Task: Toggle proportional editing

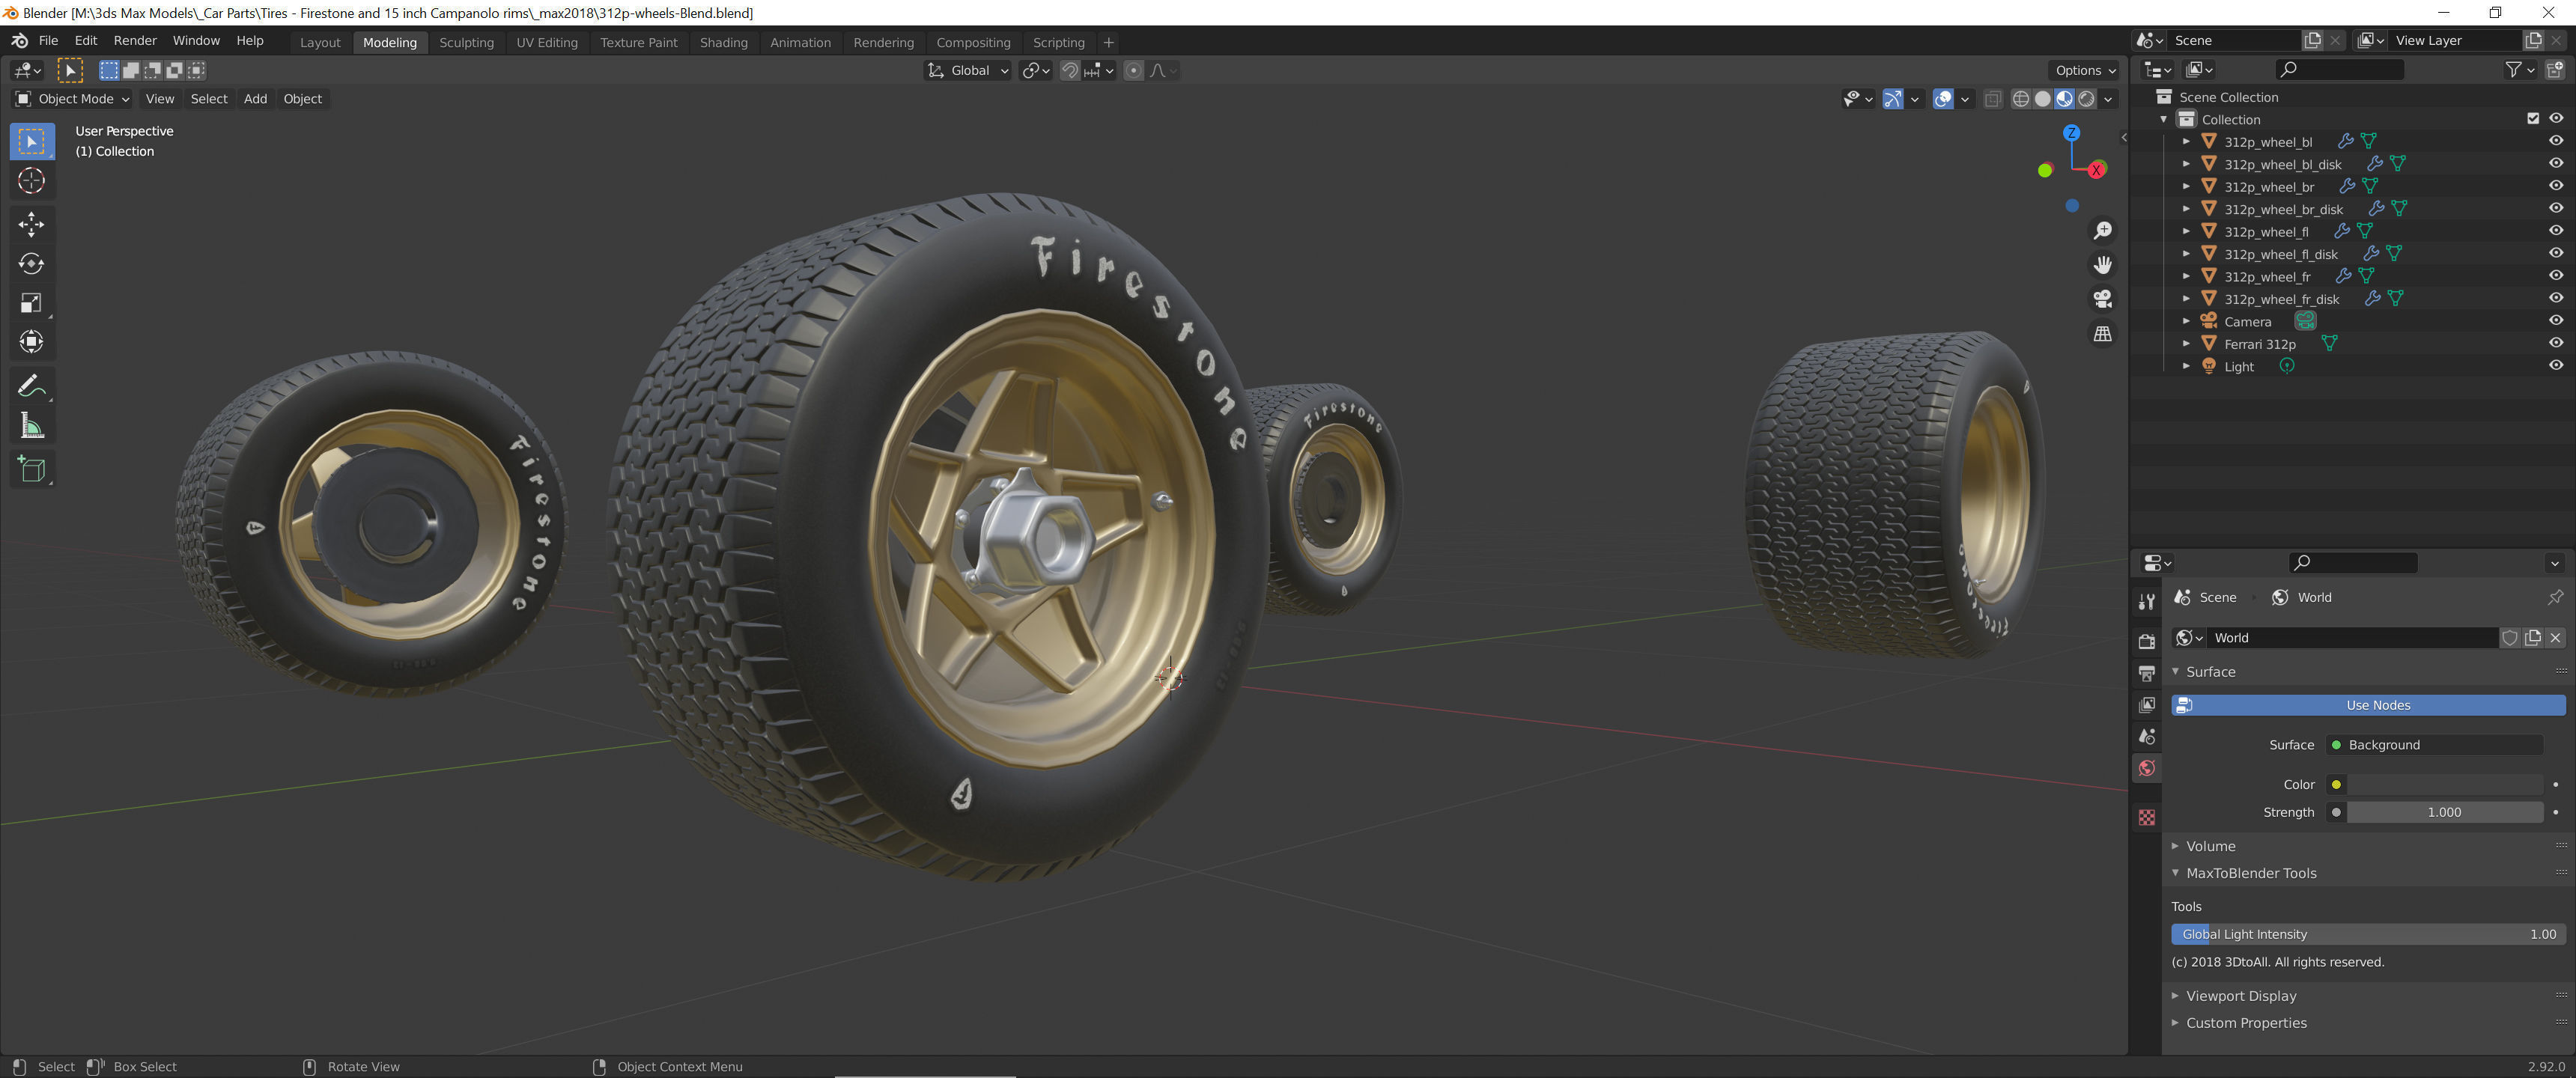Action: click(x=1133, y=70)
